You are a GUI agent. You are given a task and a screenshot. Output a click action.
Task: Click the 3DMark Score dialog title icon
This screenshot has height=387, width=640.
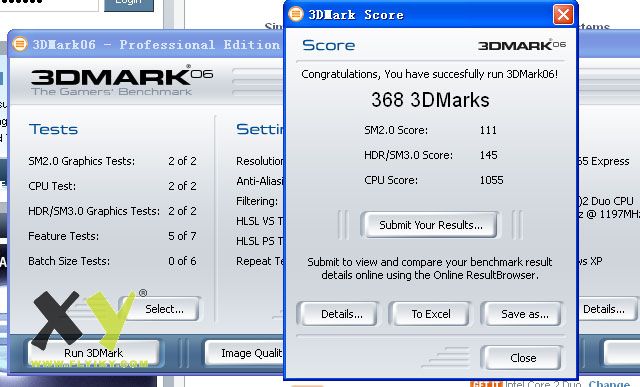click(x=296, y=14)
